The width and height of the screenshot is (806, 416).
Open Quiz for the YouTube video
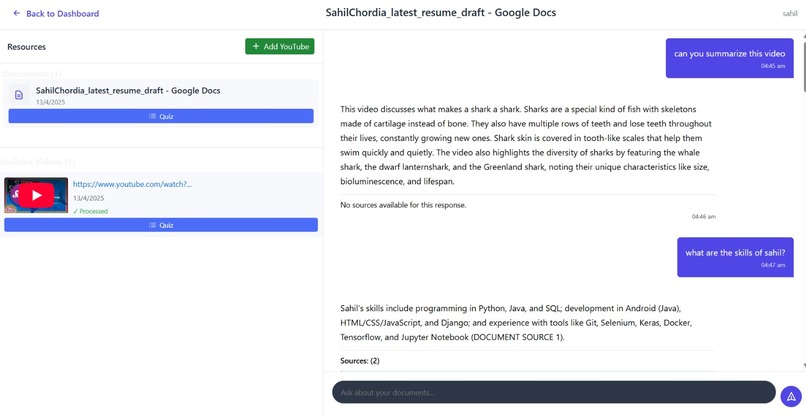point(161,225)
